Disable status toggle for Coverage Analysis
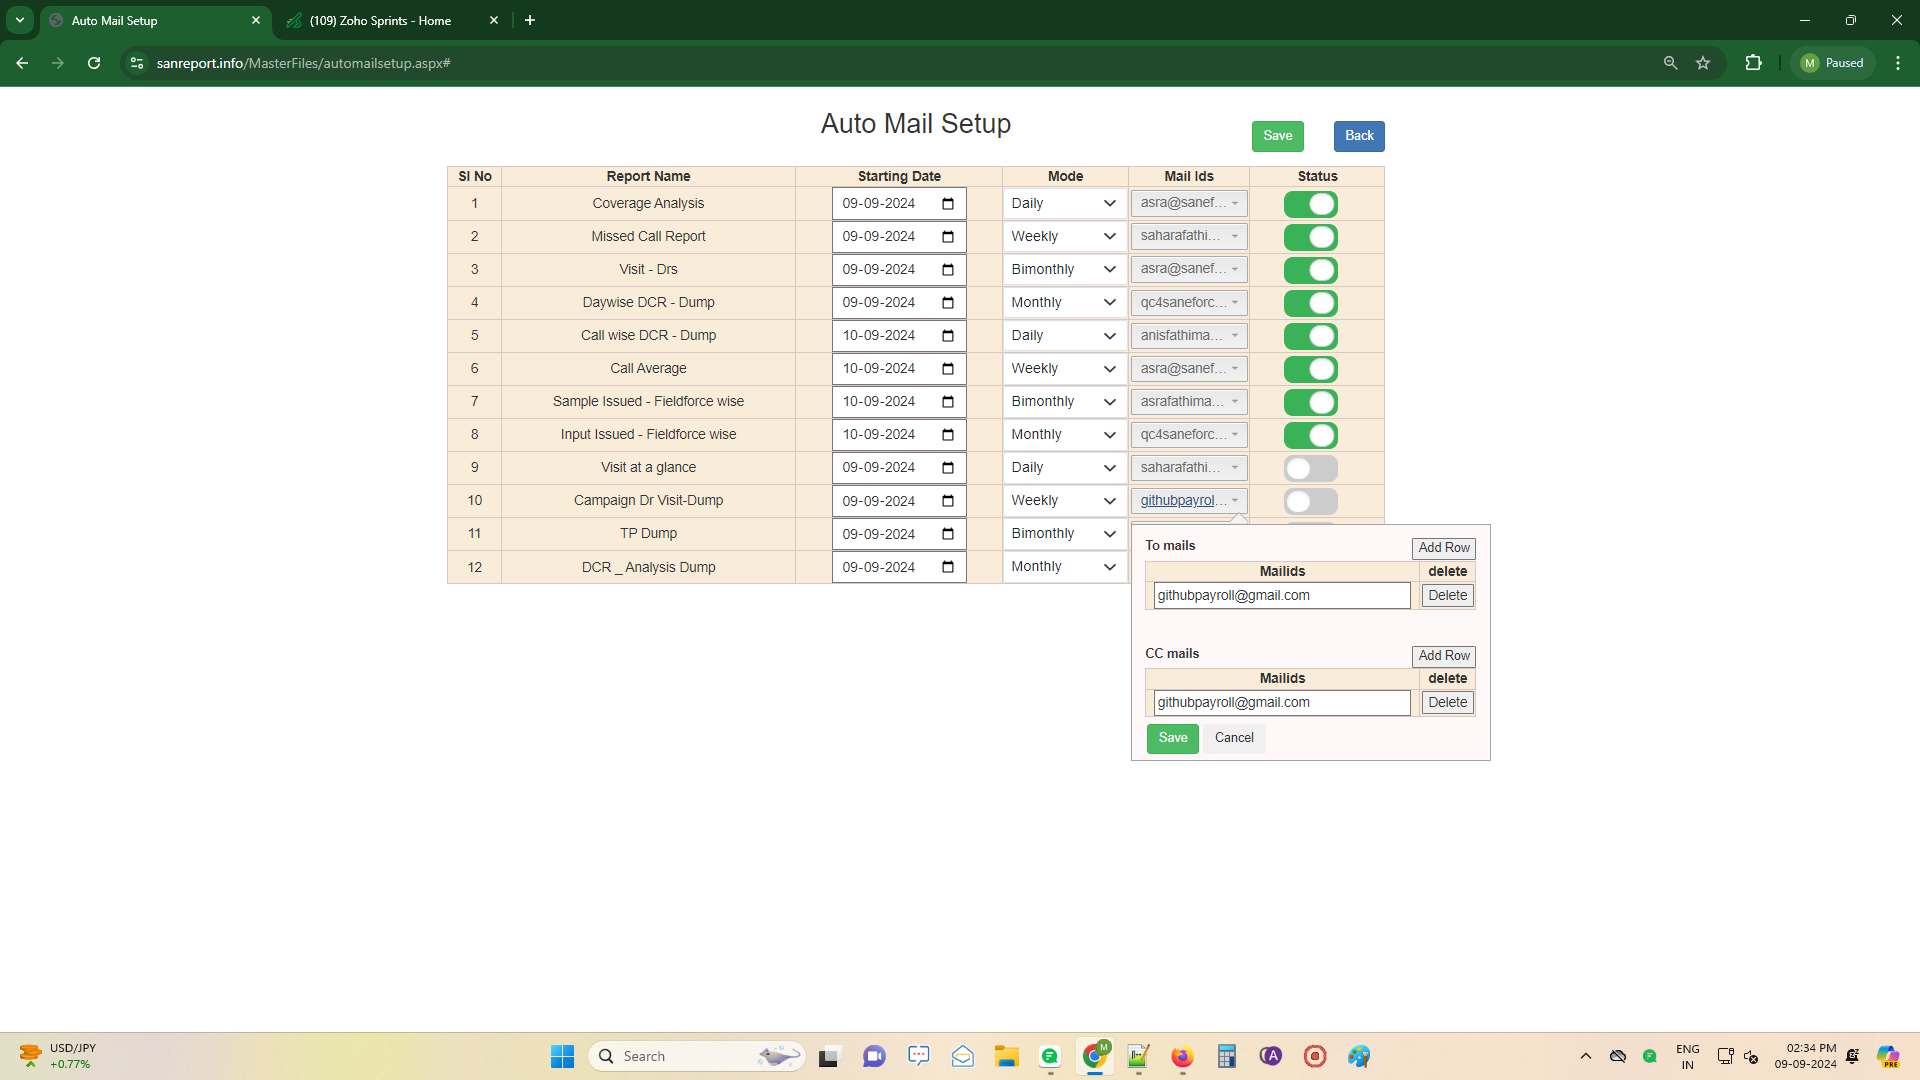The image size is (1920, 1080). [1310, 204]
